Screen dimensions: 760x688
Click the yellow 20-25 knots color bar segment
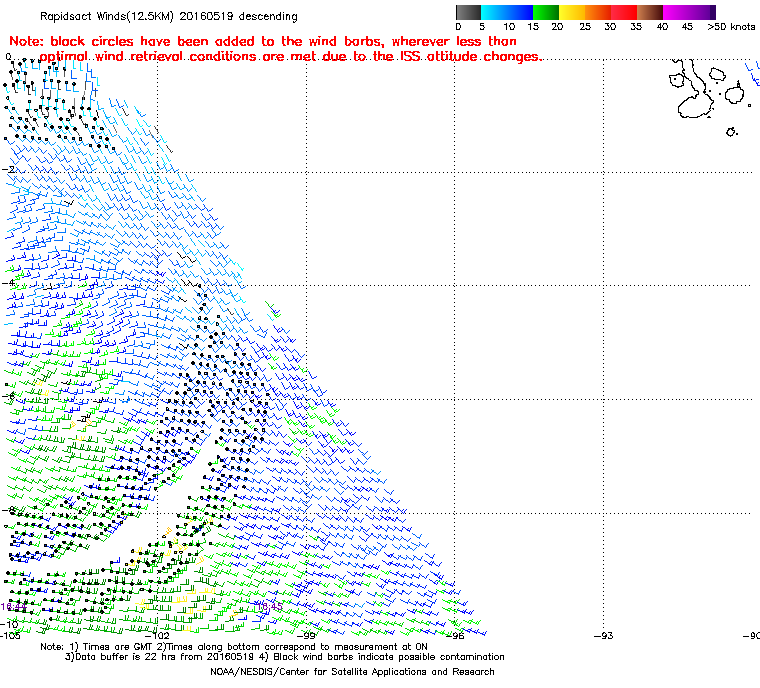pos(572,12)
